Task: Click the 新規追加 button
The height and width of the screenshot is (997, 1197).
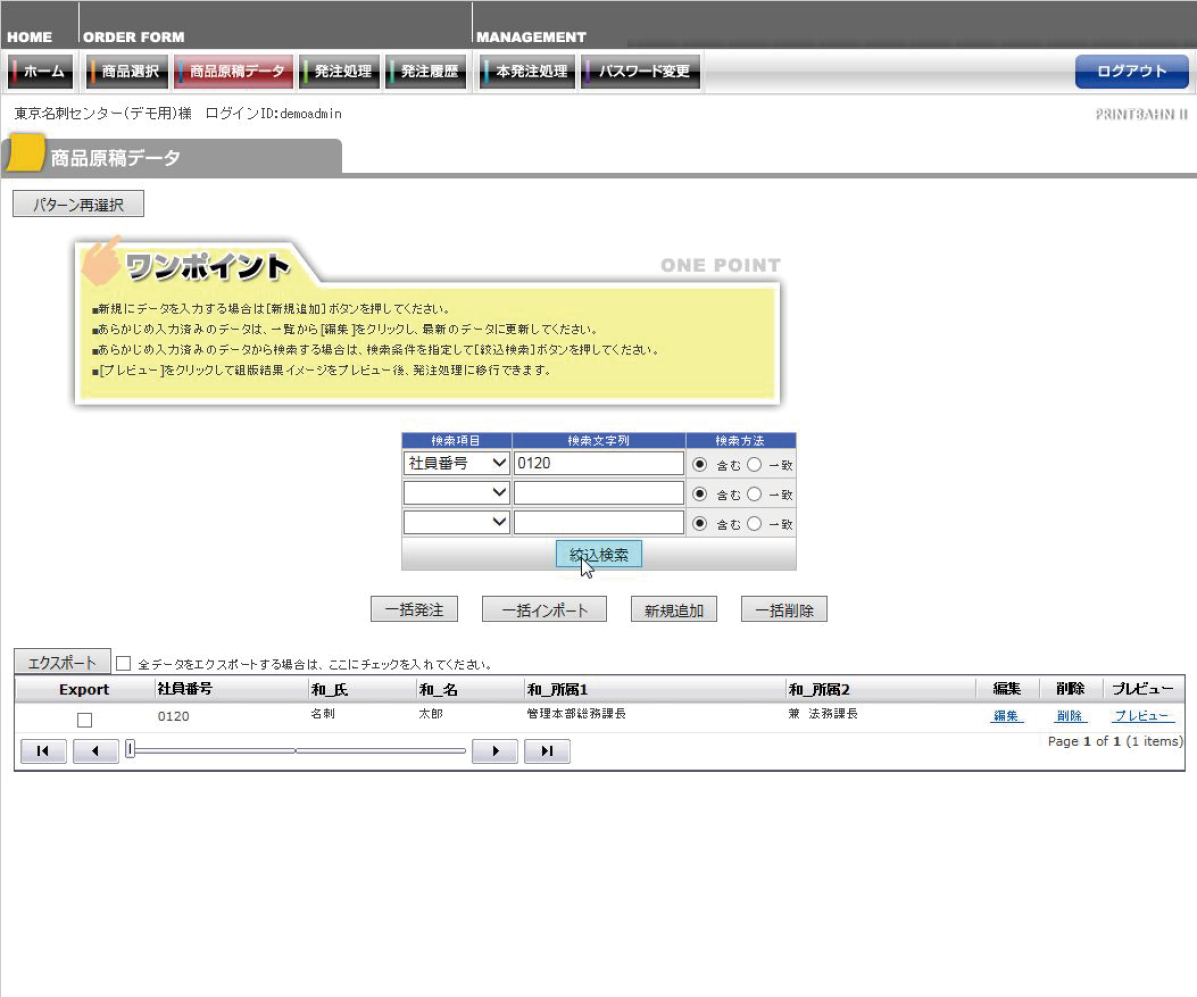Action: 674,610
